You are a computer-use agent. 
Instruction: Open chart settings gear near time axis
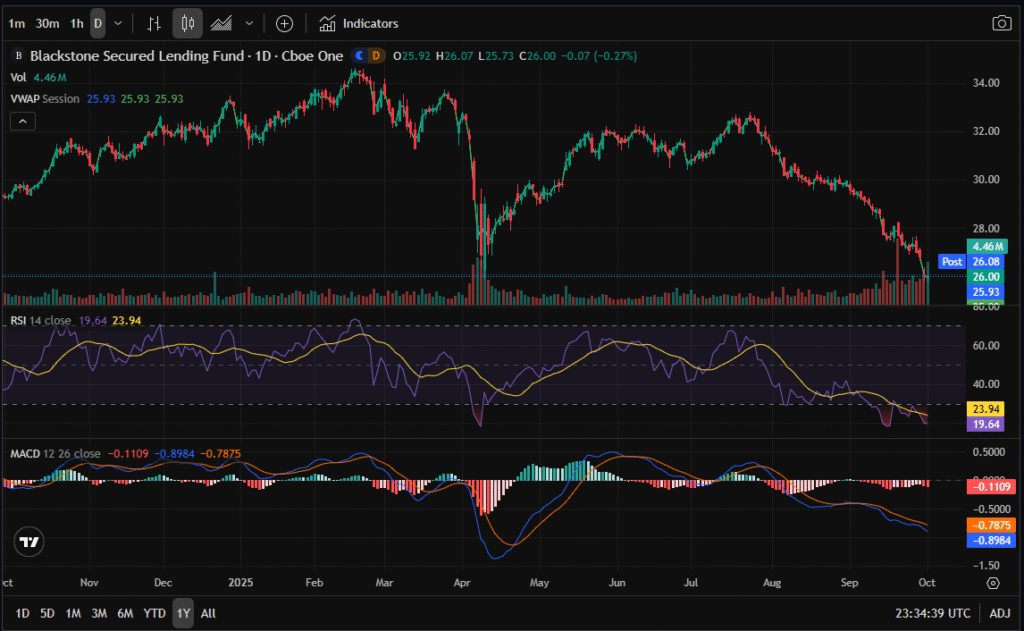click(x=992, y=582)
